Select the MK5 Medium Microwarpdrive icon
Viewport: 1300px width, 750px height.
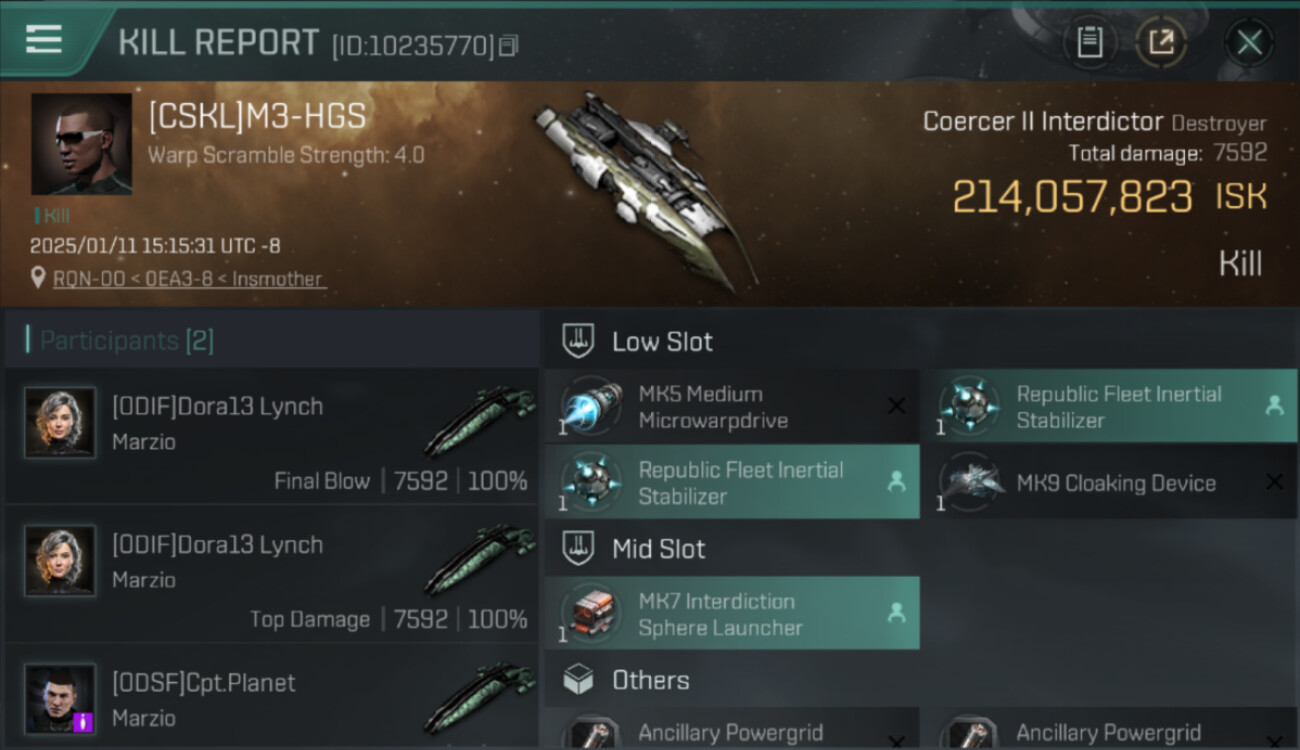[x=592, y=407]
